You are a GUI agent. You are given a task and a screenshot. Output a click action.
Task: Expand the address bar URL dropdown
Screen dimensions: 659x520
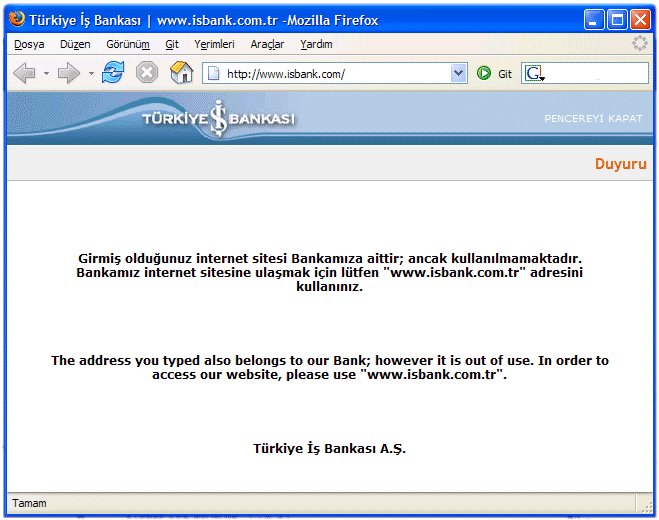[459, 74]
